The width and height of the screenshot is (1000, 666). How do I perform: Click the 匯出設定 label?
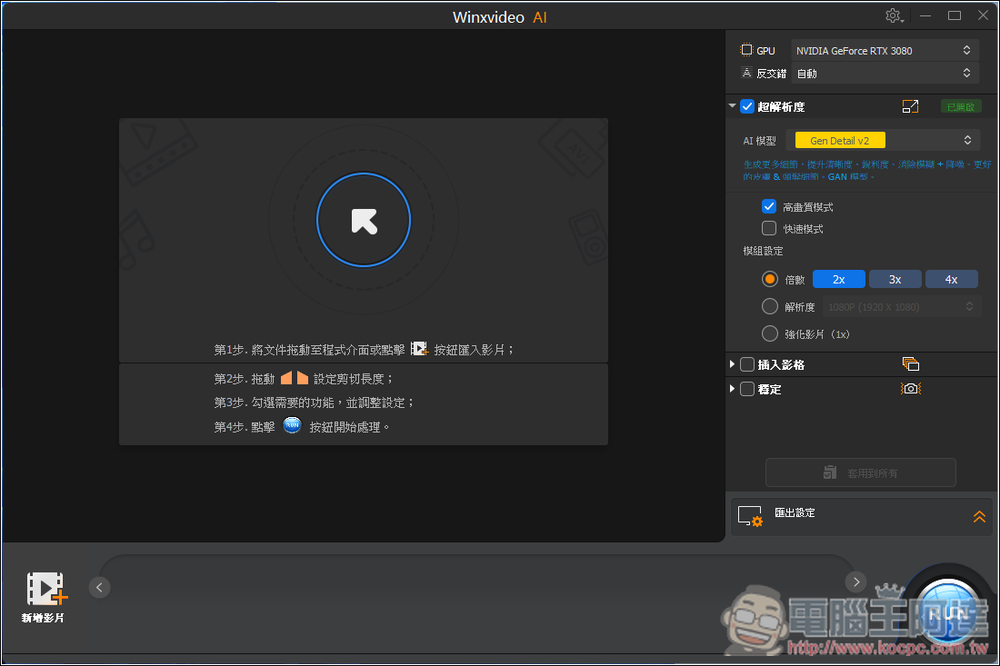(x=794, y=512)
